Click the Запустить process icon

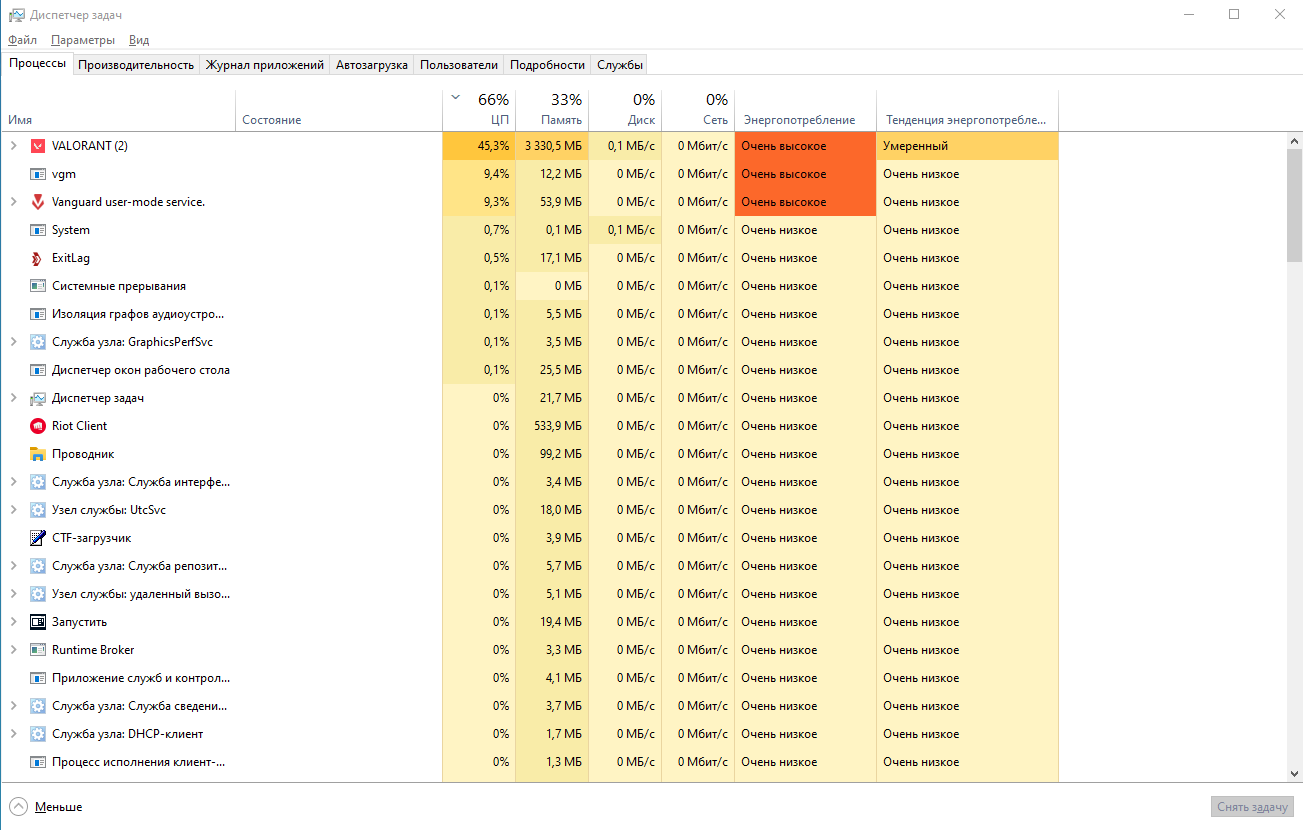pyautogui.click(x=38, y=622)
